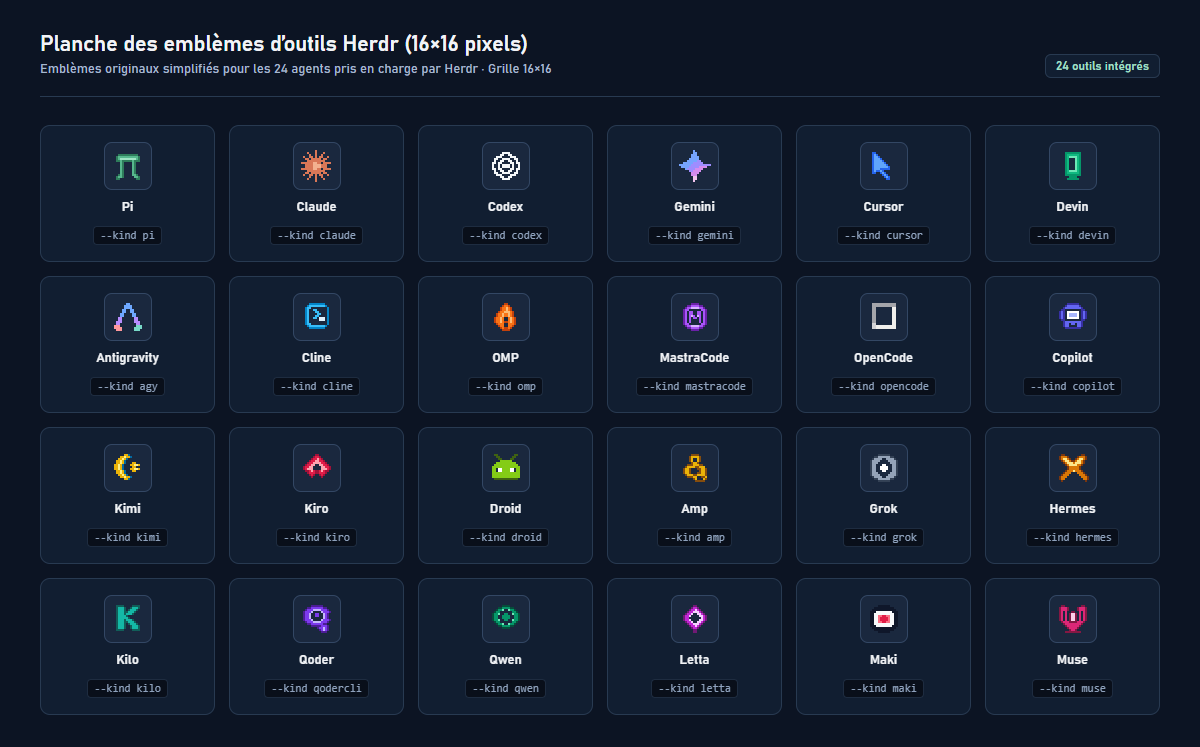Click the Qwen green ring emblem
The width and height of the screenshot is (1200, 747).
[505, 619]
